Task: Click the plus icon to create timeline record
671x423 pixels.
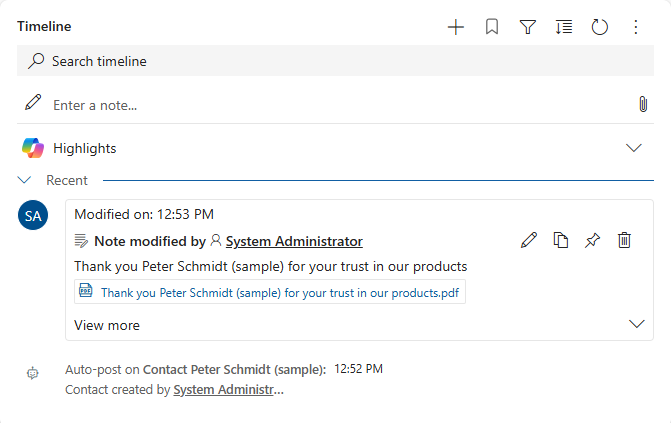Action: [456, 27]
